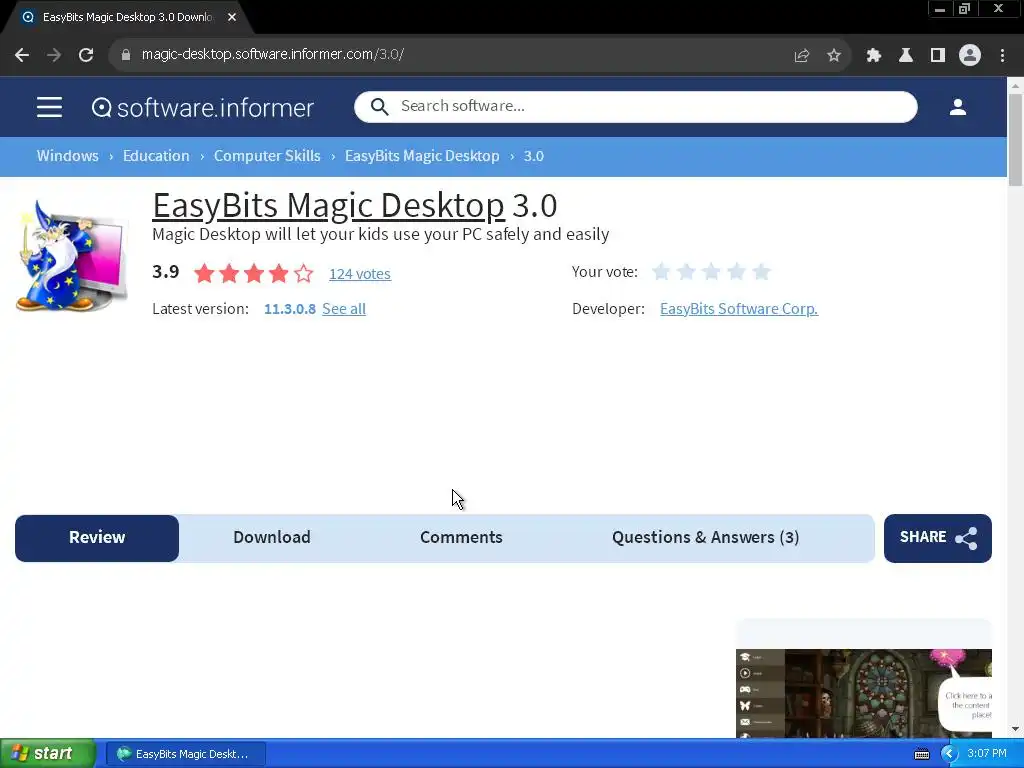Rate four stars in Your vote
The image size is (1024, 768).
click(736, 272)
